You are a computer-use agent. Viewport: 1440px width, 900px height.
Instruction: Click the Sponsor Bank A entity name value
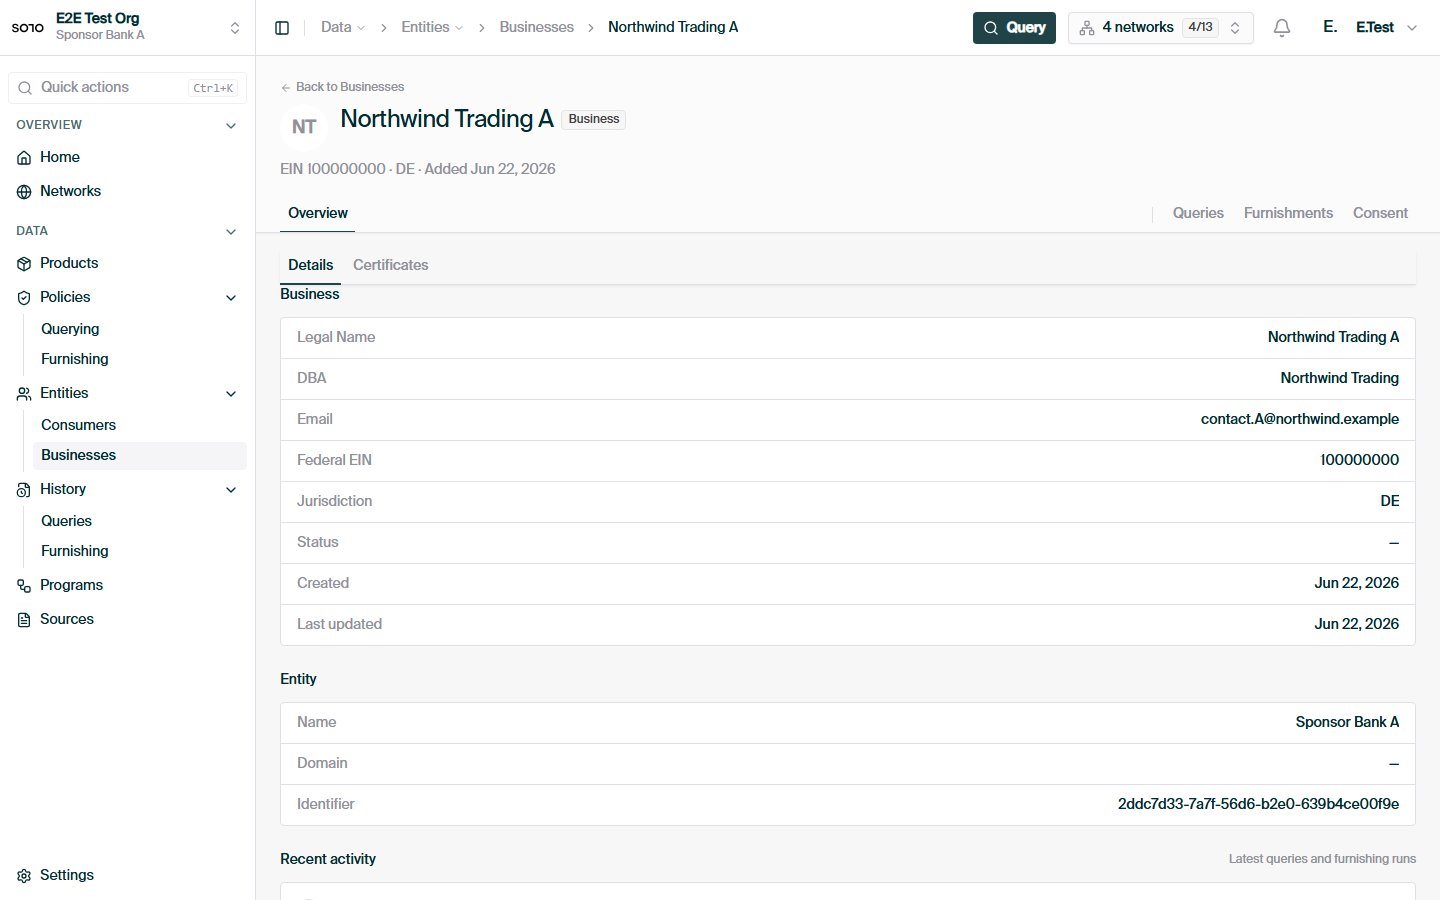1347,722
